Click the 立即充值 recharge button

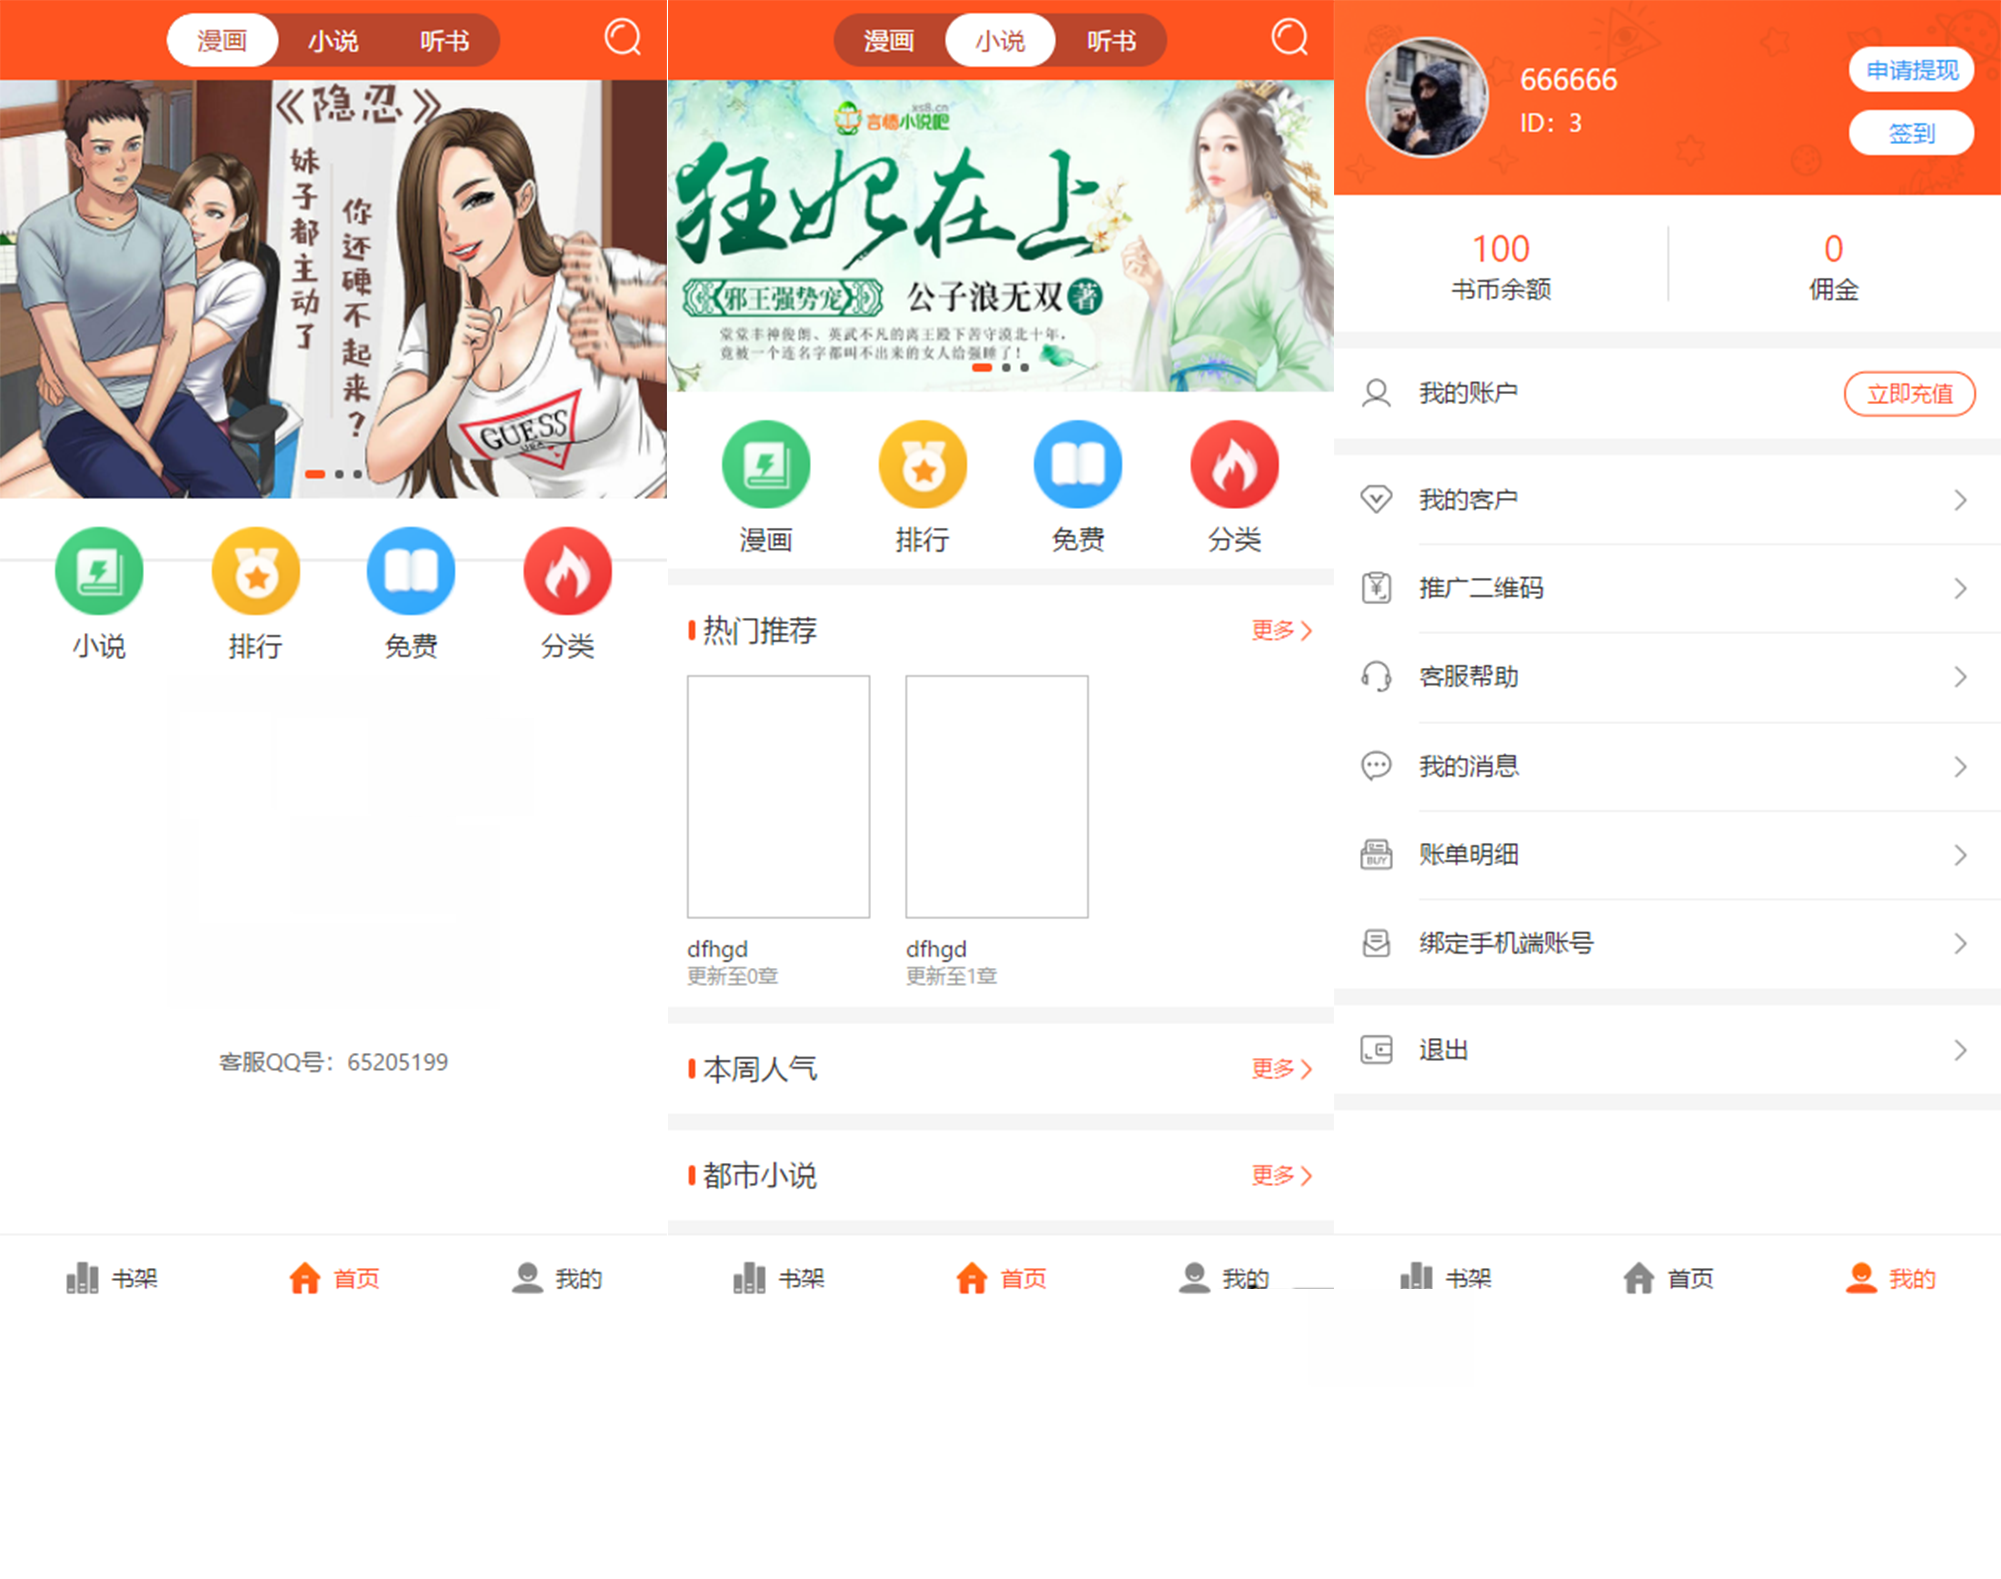pyautogui.click(x=1908, y=394)
